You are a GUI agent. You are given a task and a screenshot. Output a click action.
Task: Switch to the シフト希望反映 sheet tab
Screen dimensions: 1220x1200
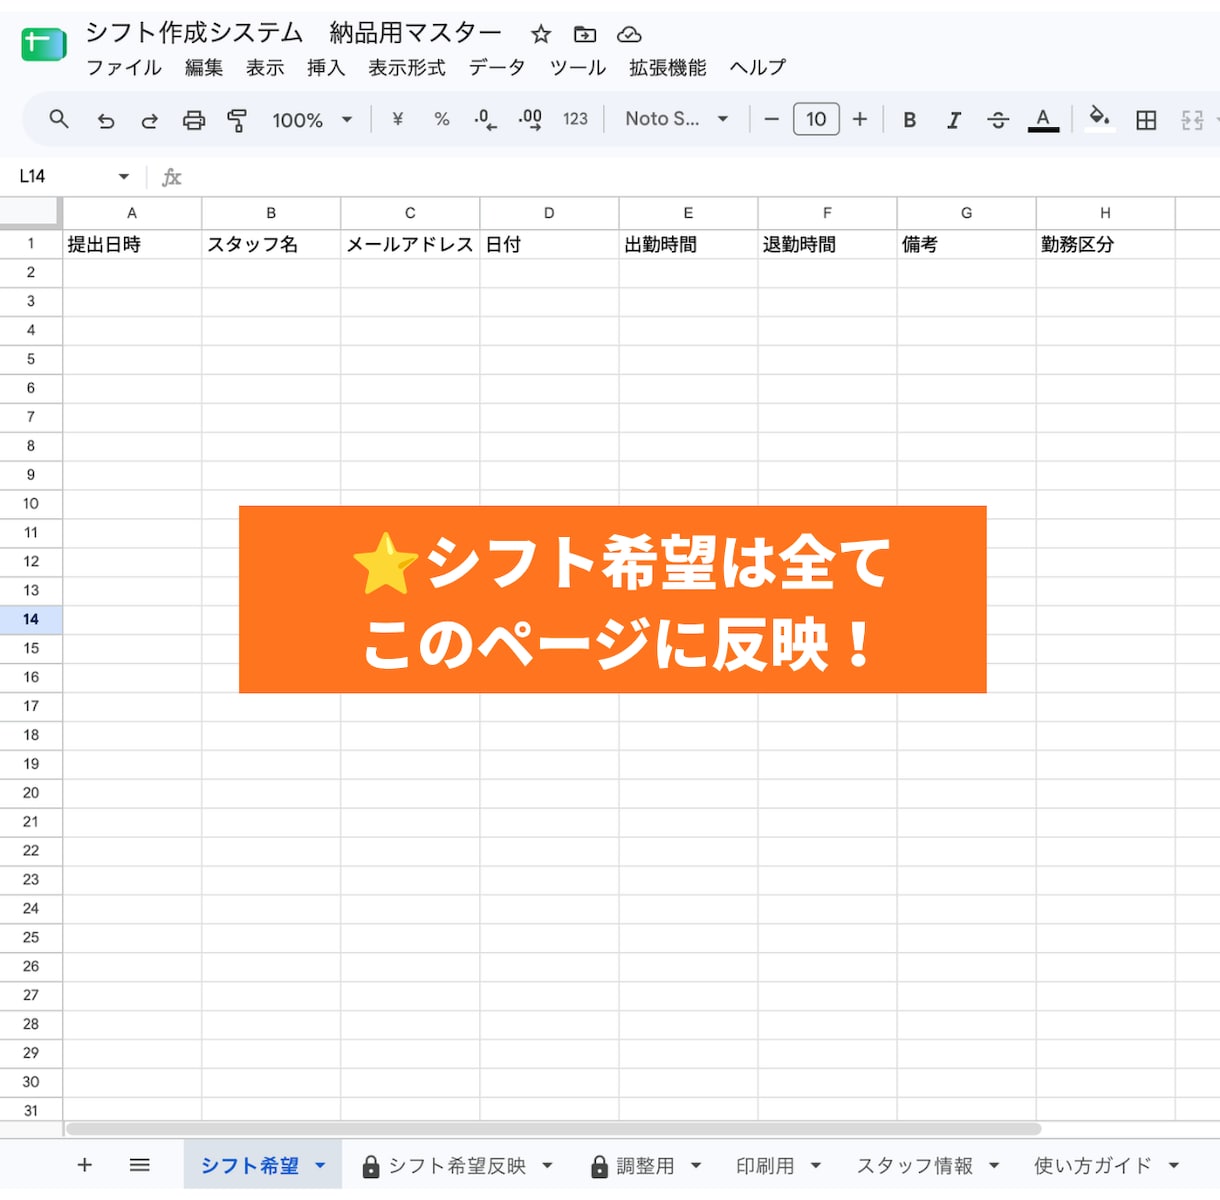coord(457,1166)
